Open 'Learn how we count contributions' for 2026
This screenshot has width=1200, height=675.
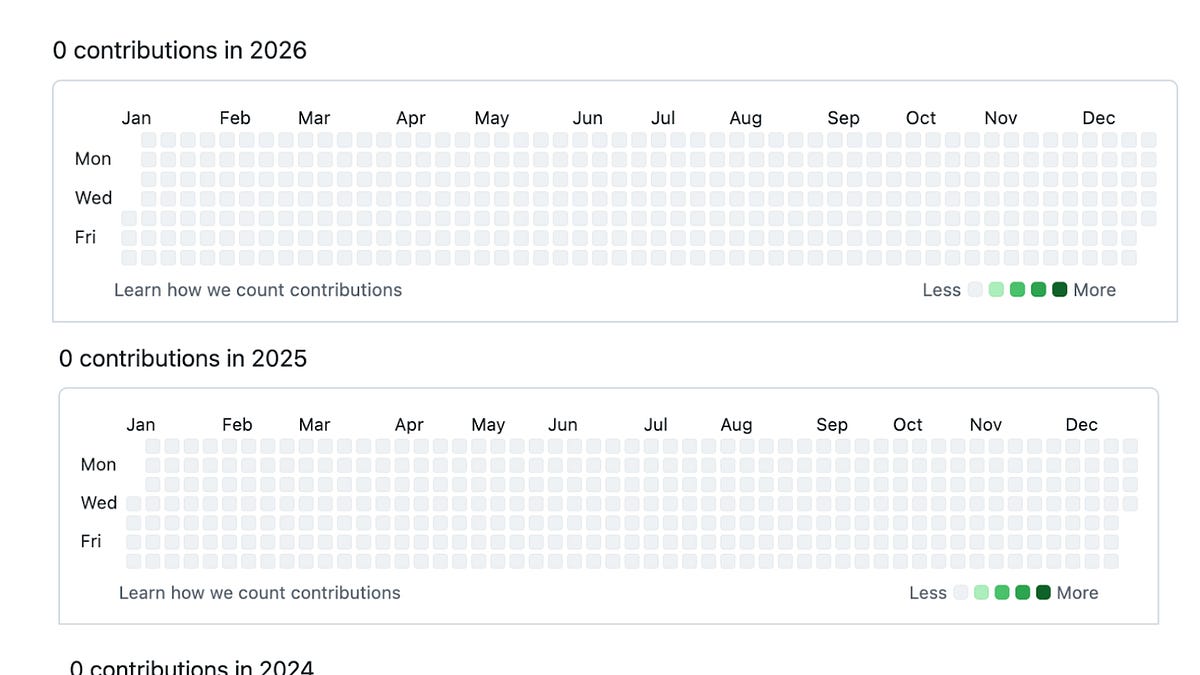pyautogui.click(x=257, y=290)
